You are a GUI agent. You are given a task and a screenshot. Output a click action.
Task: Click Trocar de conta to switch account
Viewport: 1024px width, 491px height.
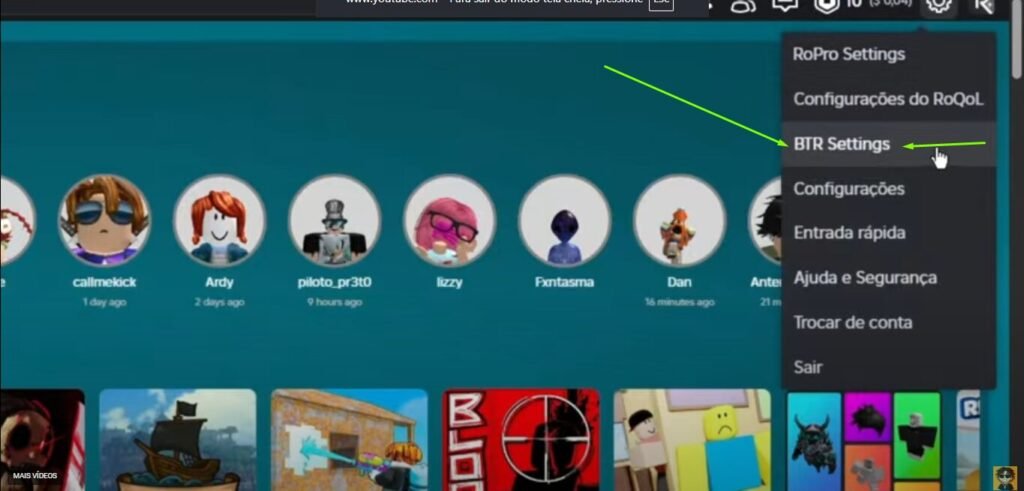[x=852, y=323]
